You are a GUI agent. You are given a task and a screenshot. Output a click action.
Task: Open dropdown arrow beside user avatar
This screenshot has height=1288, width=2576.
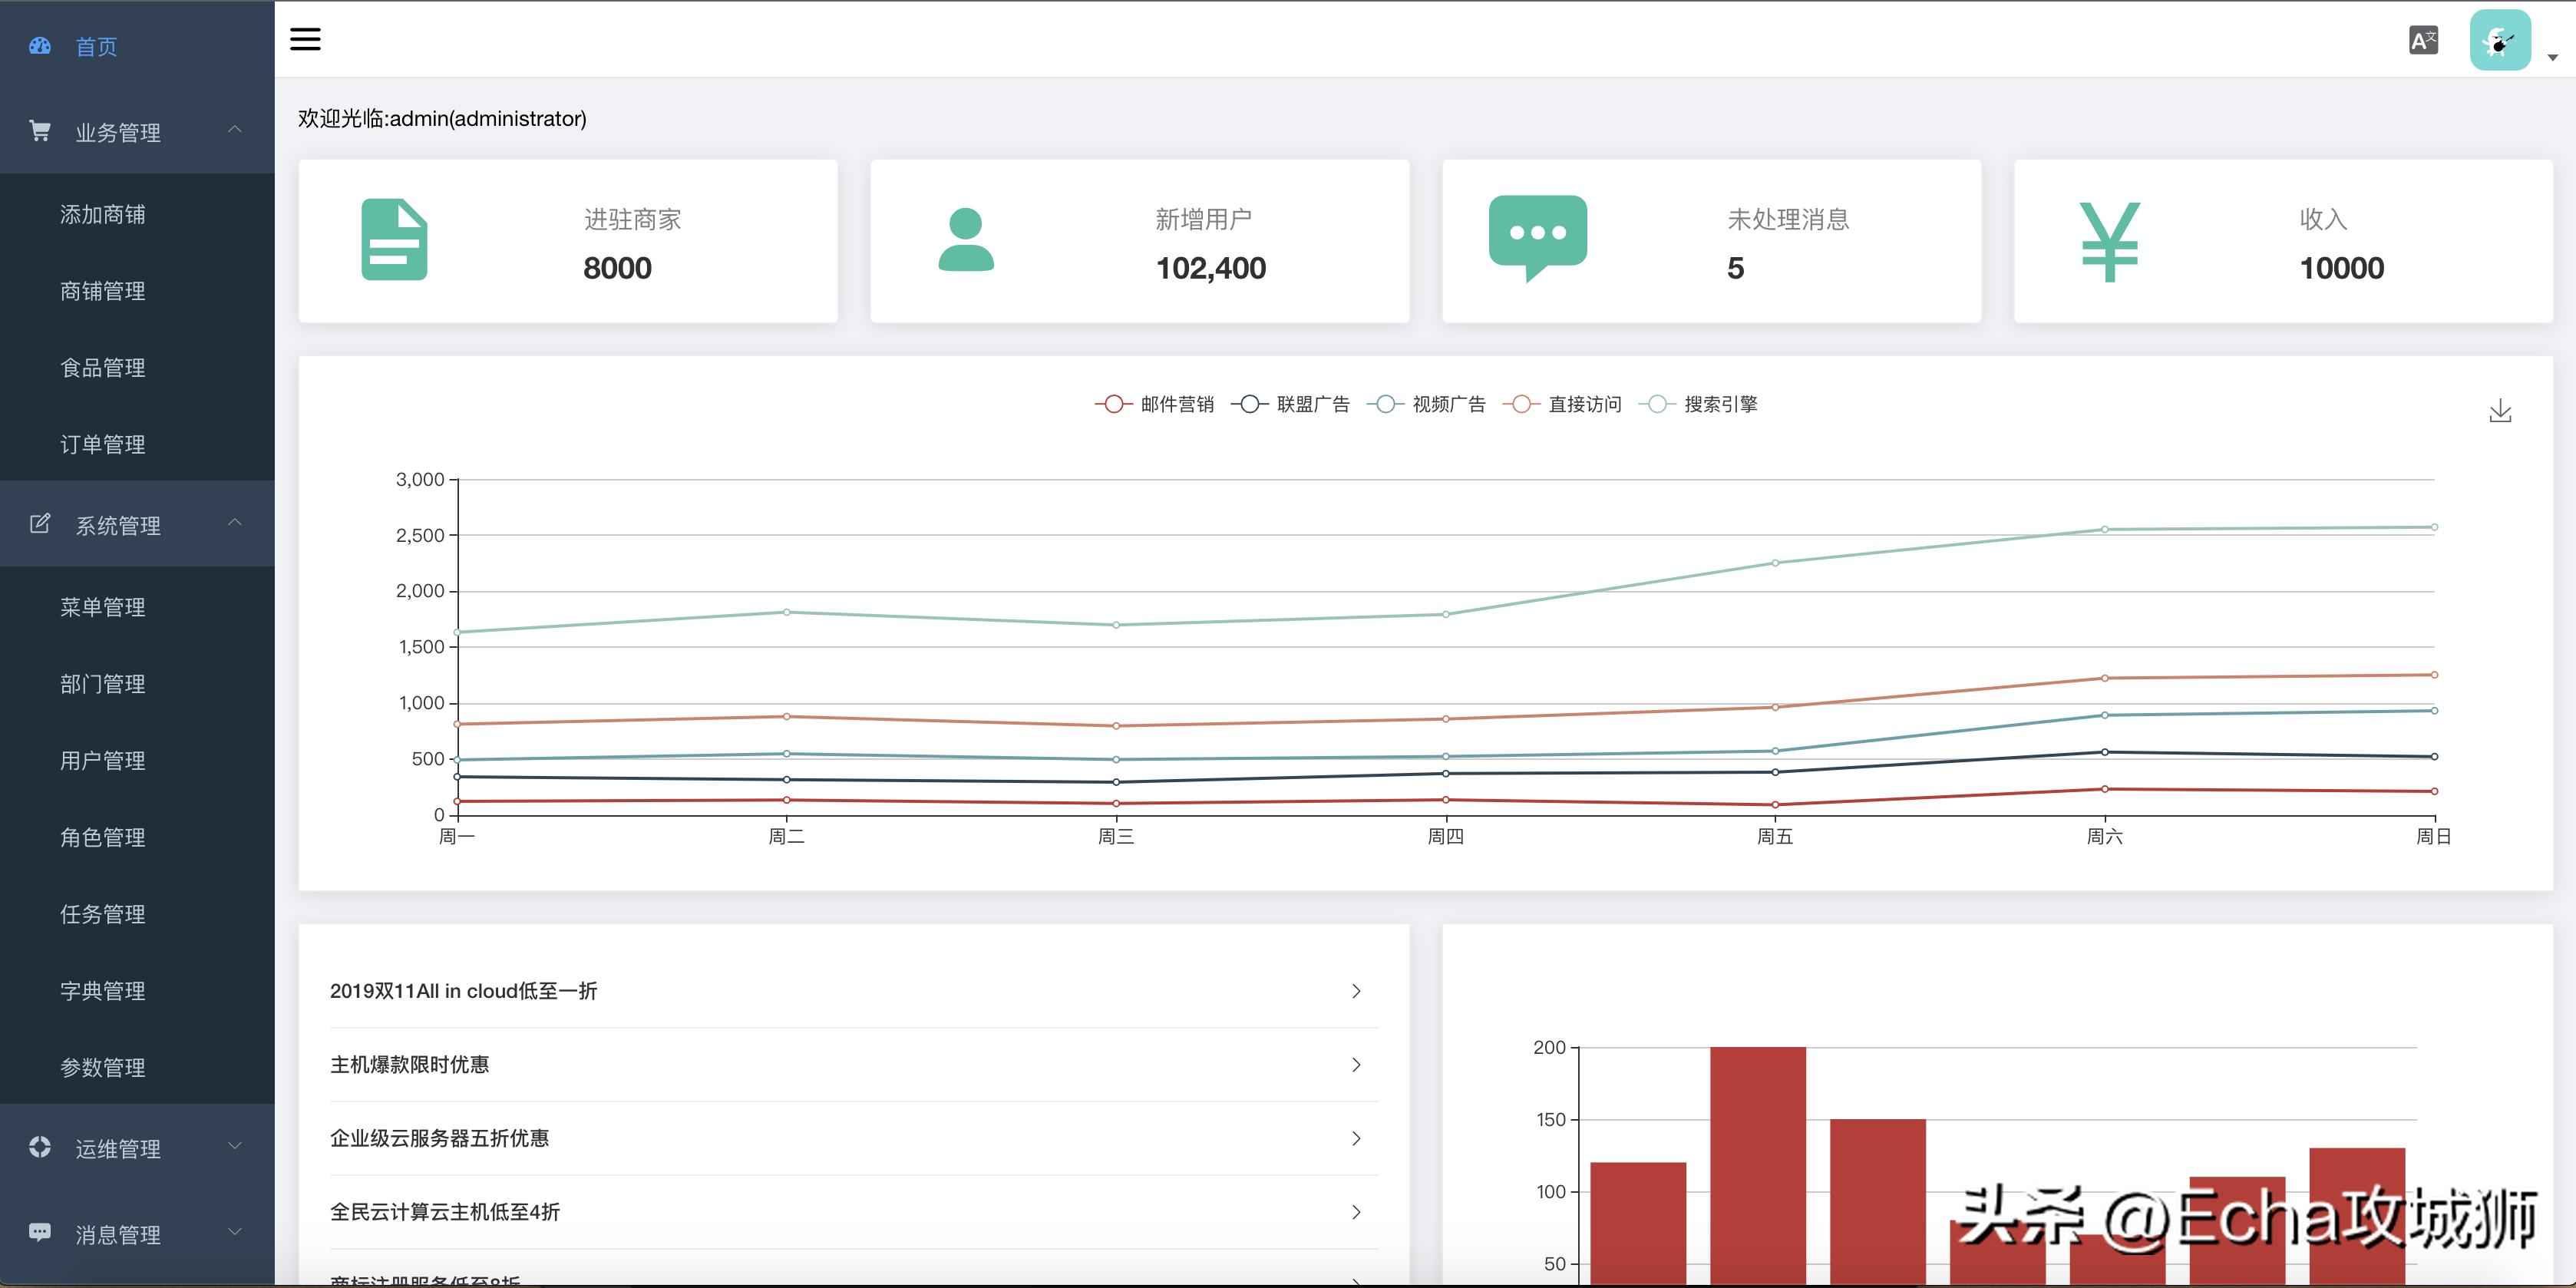(2552, 58)
